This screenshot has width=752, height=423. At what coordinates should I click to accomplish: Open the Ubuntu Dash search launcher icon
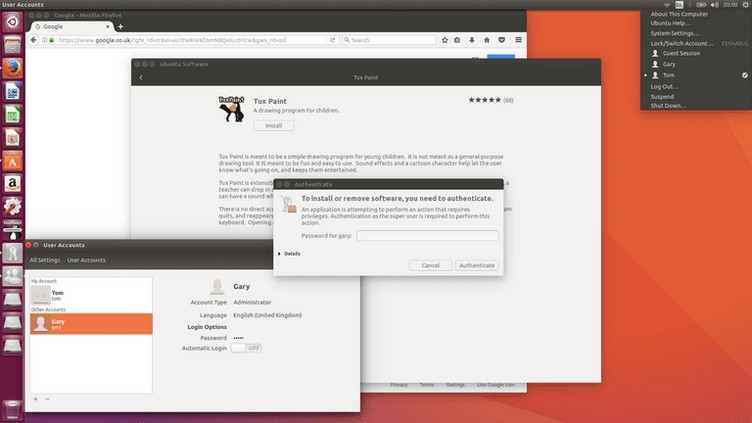click(x=12, y=22)
